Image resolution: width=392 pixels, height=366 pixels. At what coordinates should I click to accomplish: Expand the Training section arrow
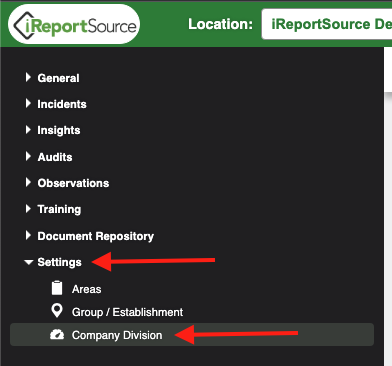click(28, 209)
